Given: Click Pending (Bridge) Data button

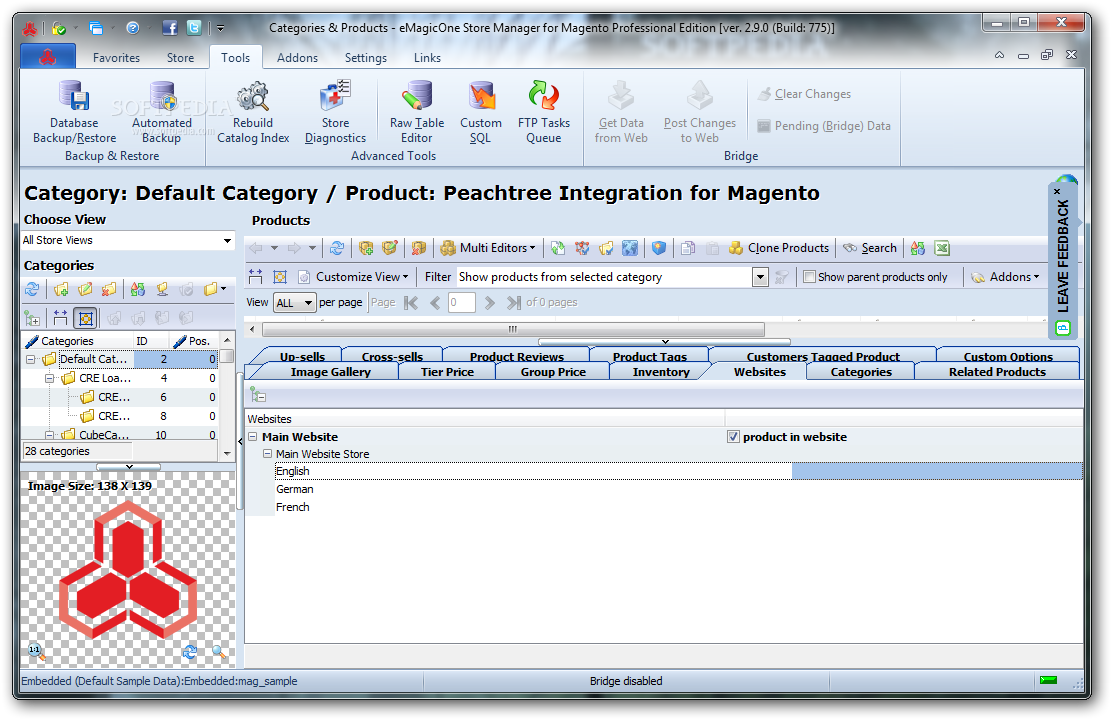Looking at the screenshot, I should [x=824, y=126].
